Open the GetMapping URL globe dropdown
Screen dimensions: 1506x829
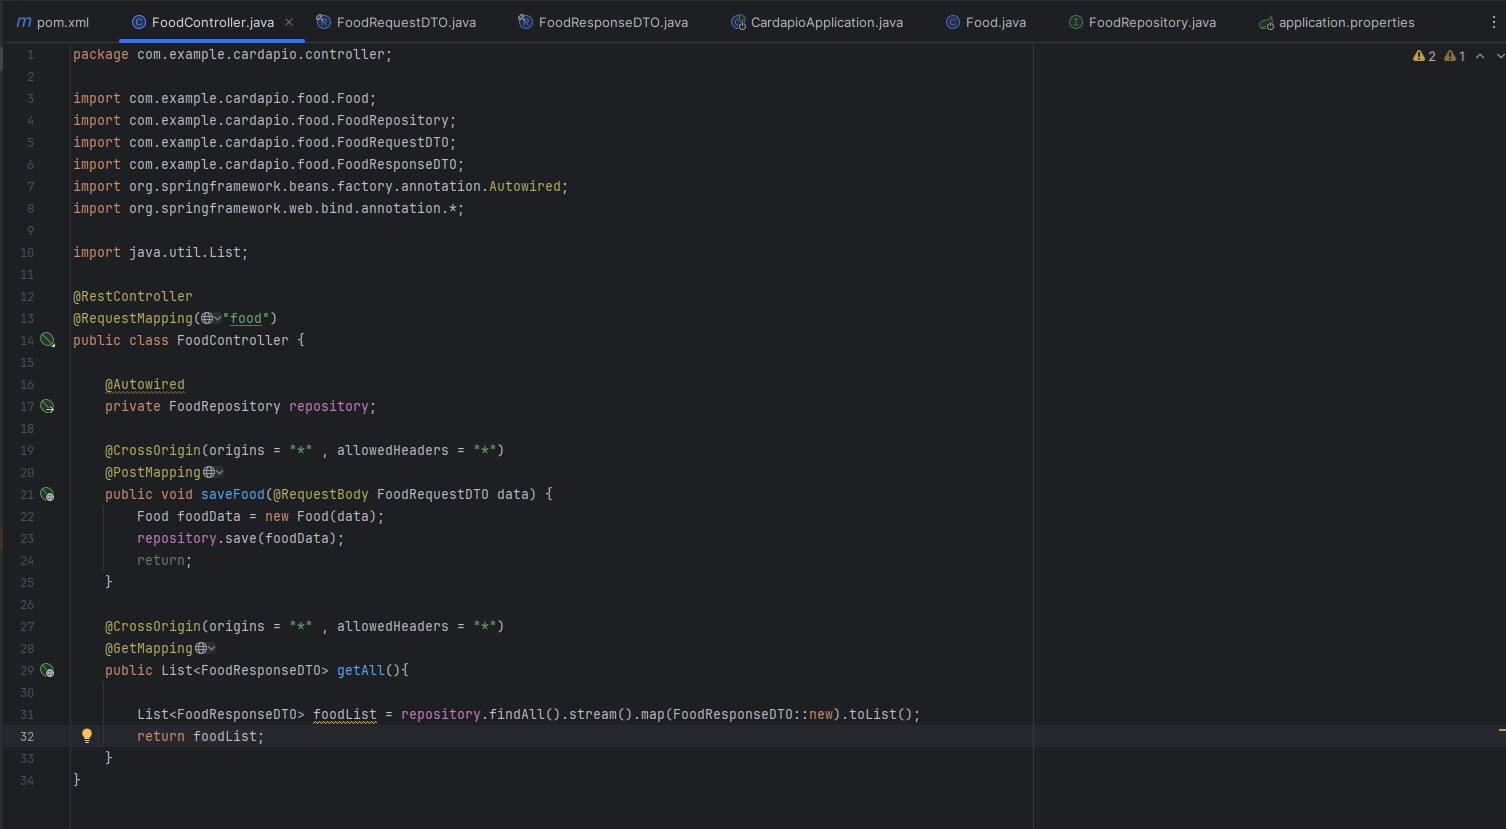coord(205,648)
